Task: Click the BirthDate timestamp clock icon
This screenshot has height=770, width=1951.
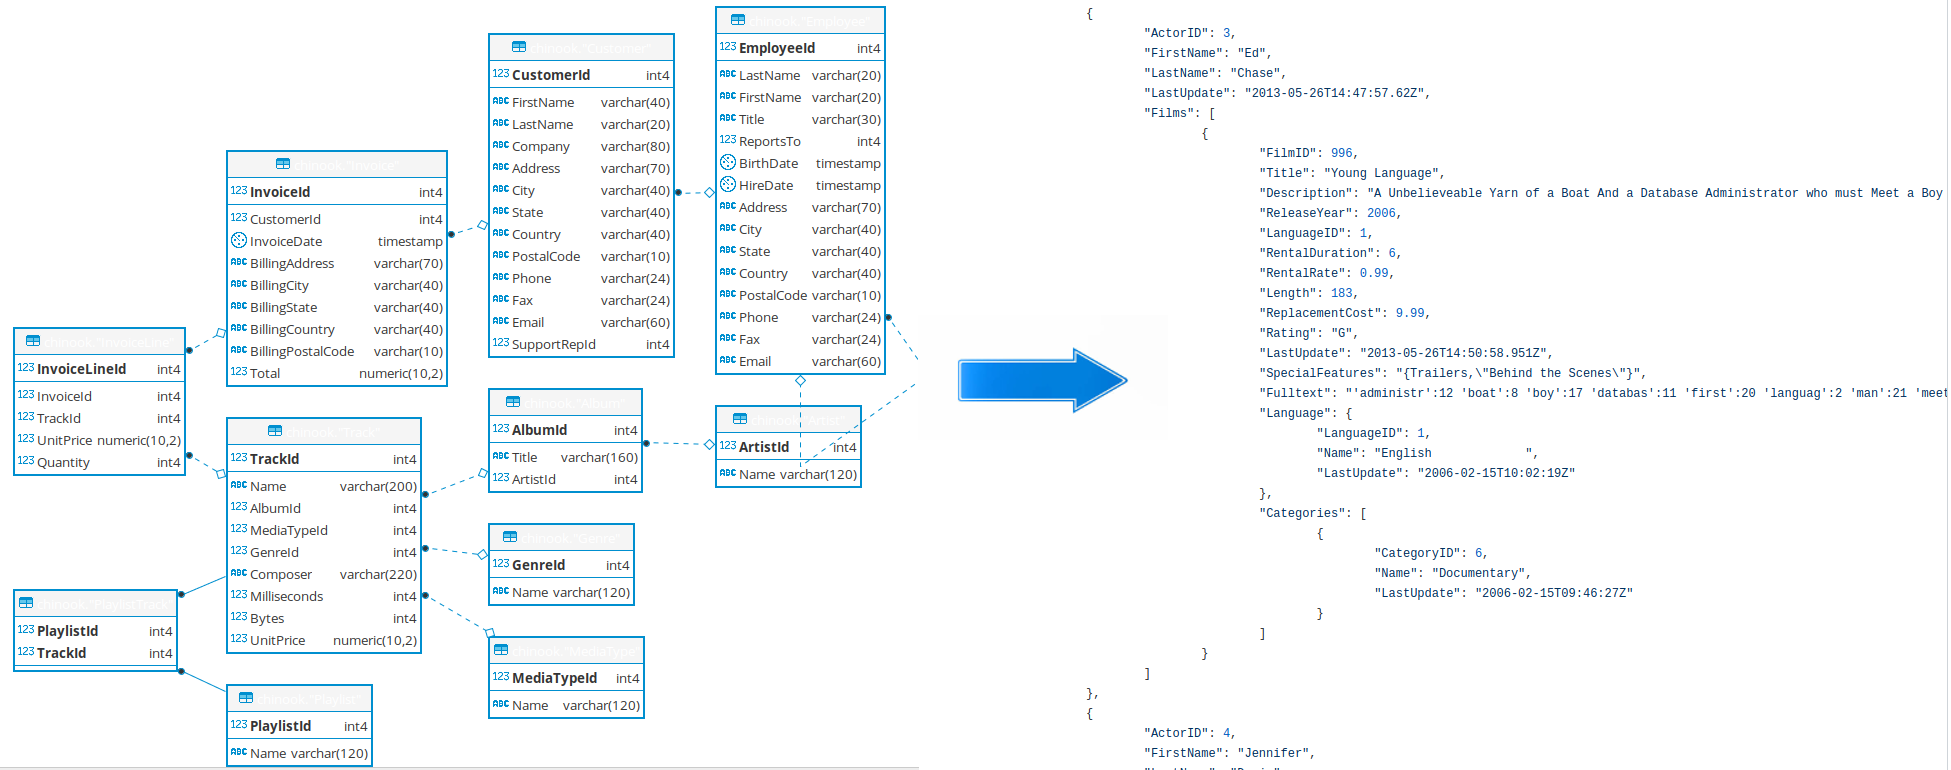Action: (x=728, y=163)
